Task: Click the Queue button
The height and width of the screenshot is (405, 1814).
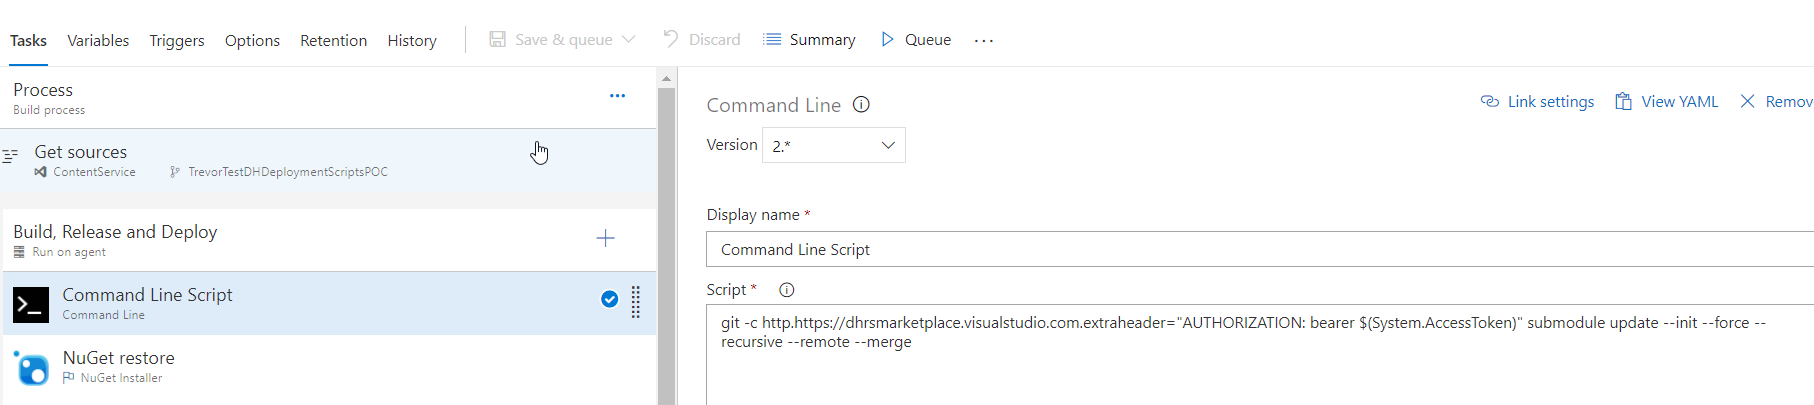Action: (916, 40)
